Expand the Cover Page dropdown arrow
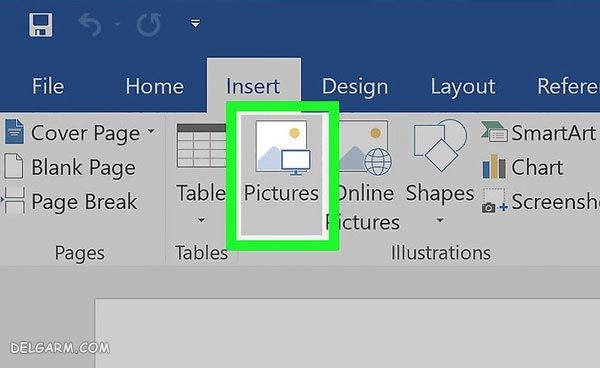 coord(152,131)
